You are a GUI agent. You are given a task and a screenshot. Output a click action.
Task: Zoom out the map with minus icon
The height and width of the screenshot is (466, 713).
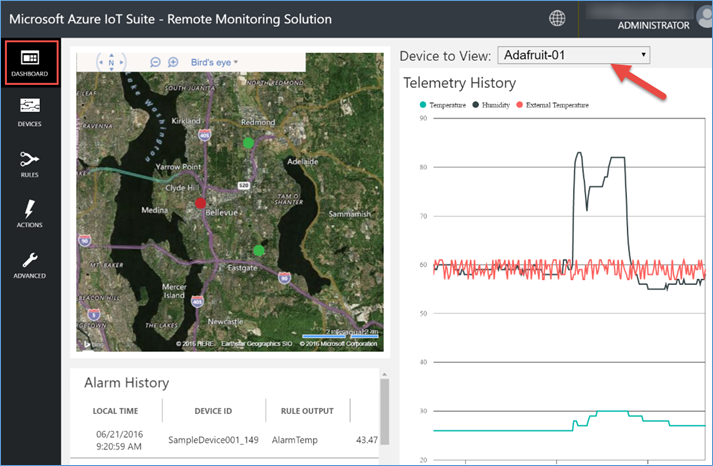[155, 62]
